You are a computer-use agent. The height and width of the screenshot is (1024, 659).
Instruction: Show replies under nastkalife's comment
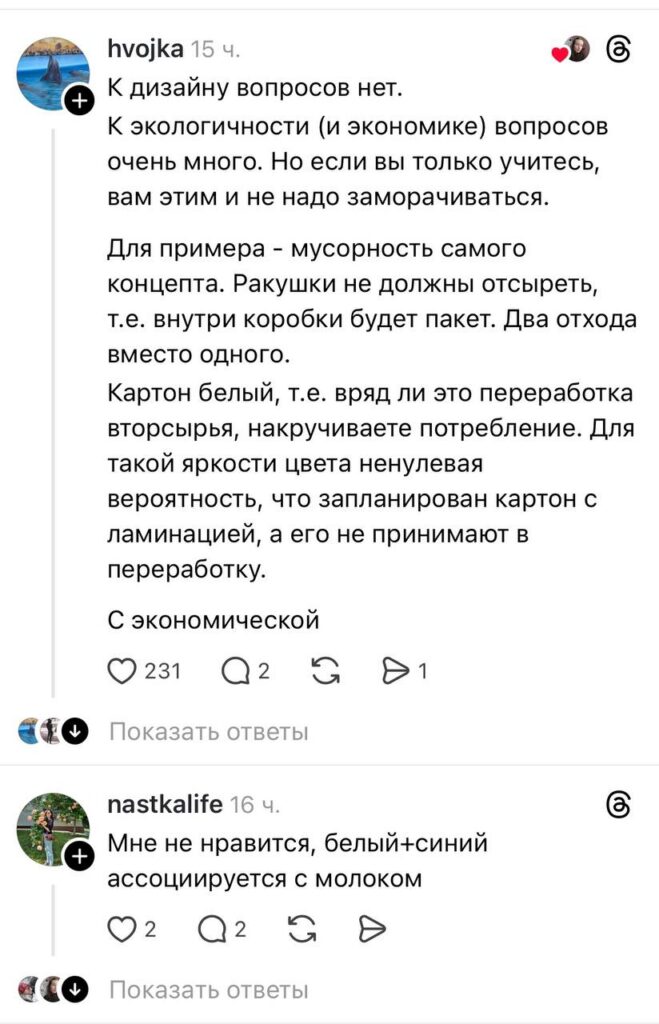[208, 990]
